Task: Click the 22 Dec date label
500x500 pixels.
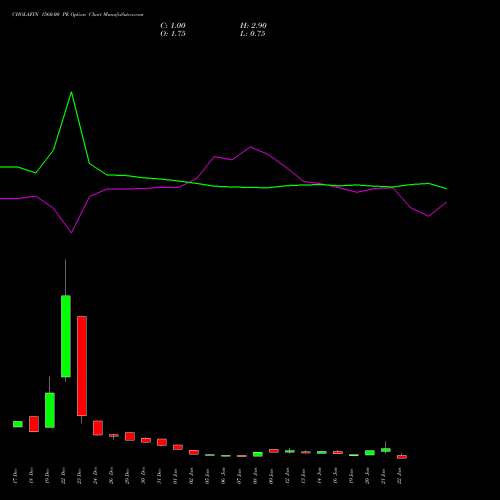Action: tap(63, 476)
